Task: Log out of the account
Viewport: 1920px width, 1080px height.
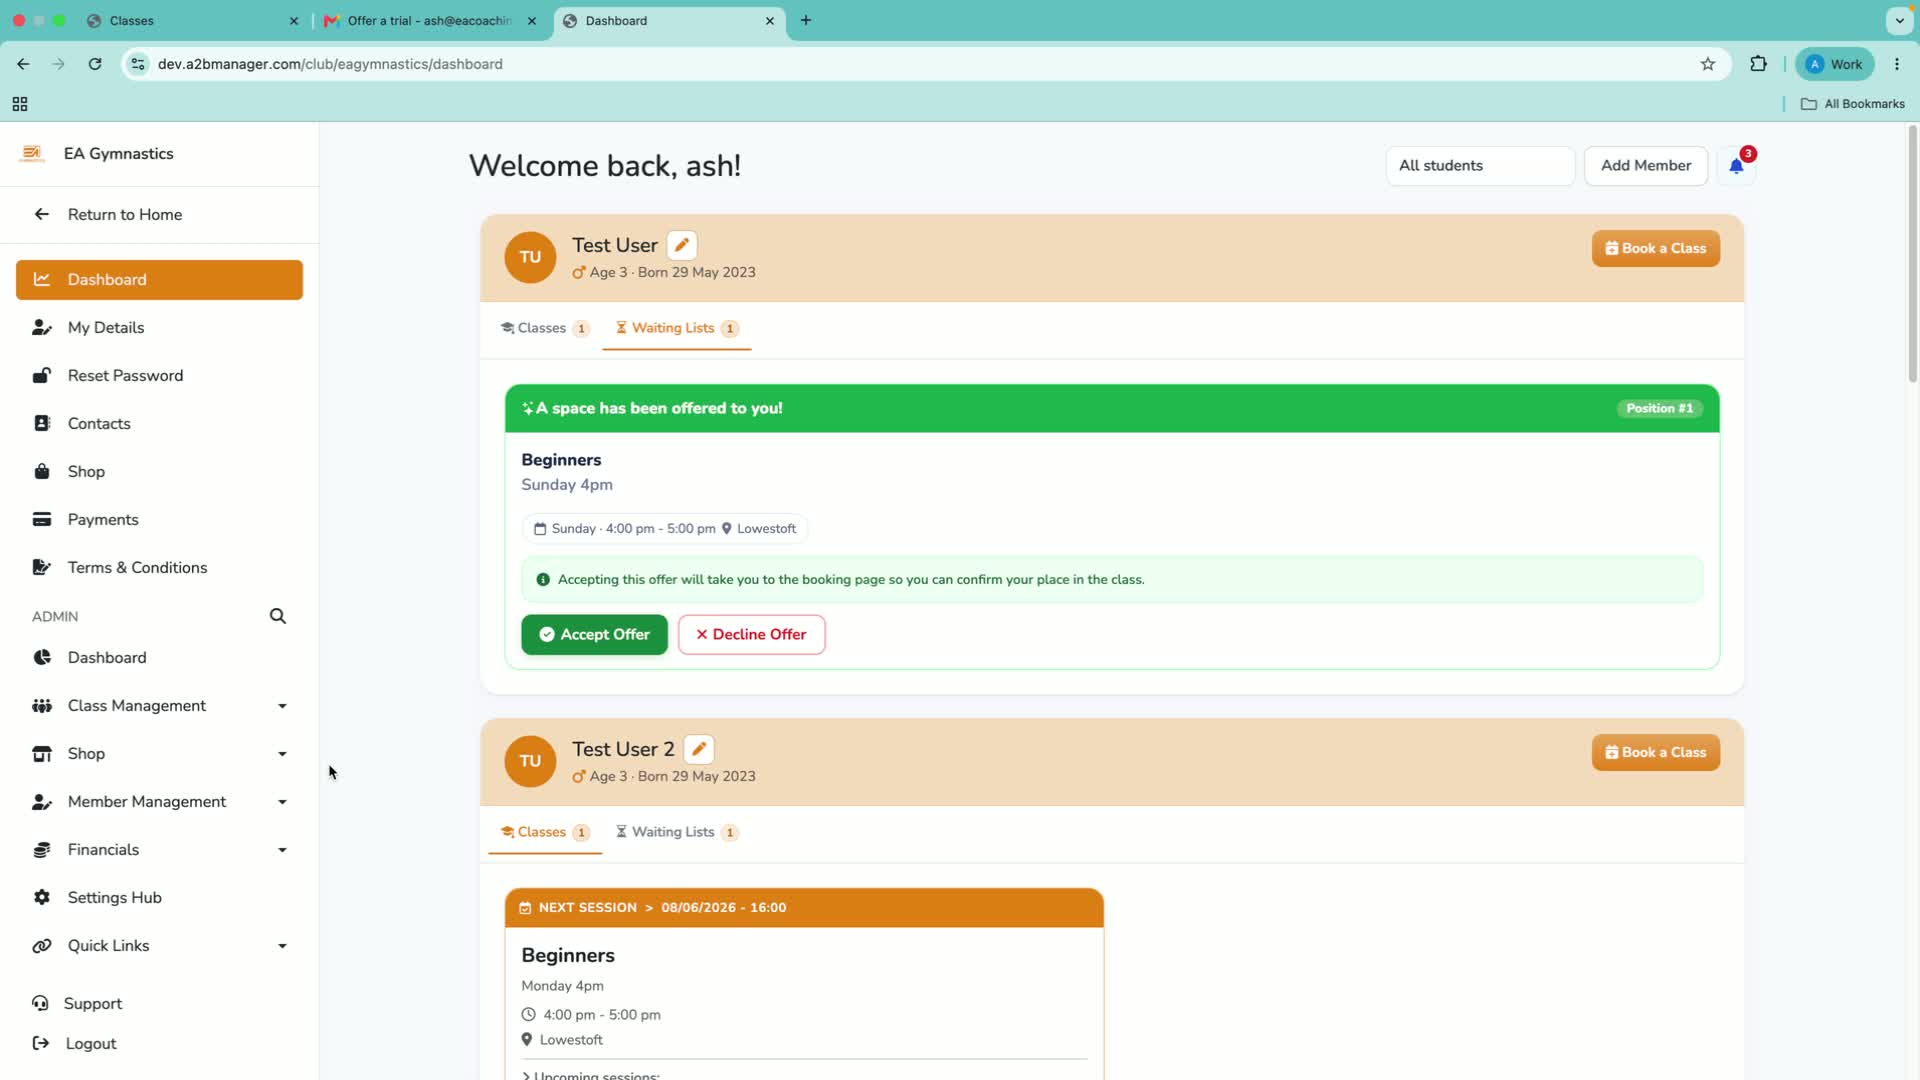Action: tap(75, 1043)
